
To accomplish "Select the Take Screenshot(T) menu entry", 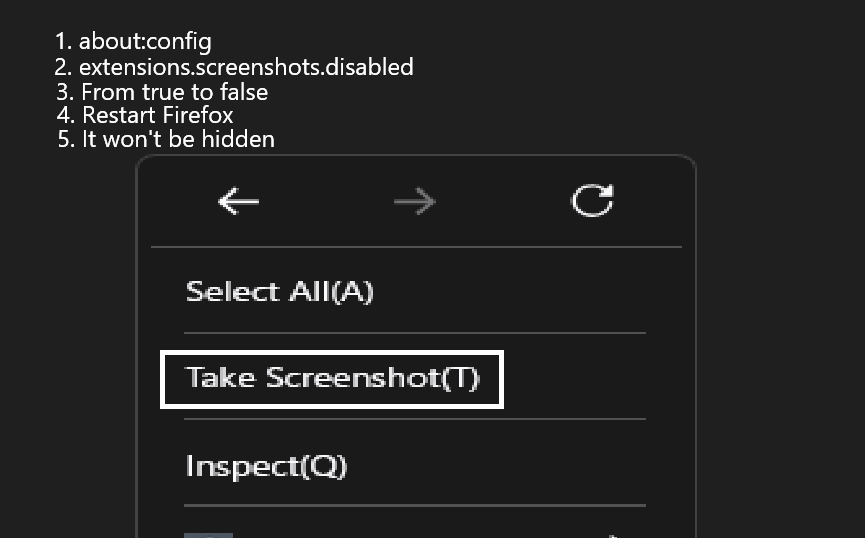I will (x=332, y=378).
